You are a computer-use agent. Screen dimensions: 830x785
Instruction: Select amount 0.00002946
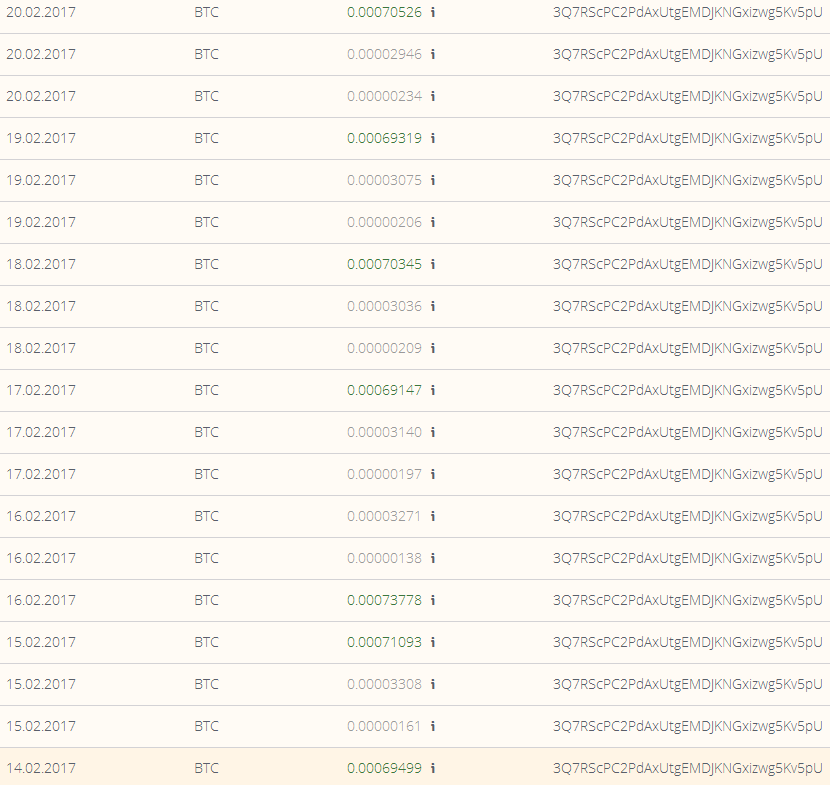tap(384, 54)
